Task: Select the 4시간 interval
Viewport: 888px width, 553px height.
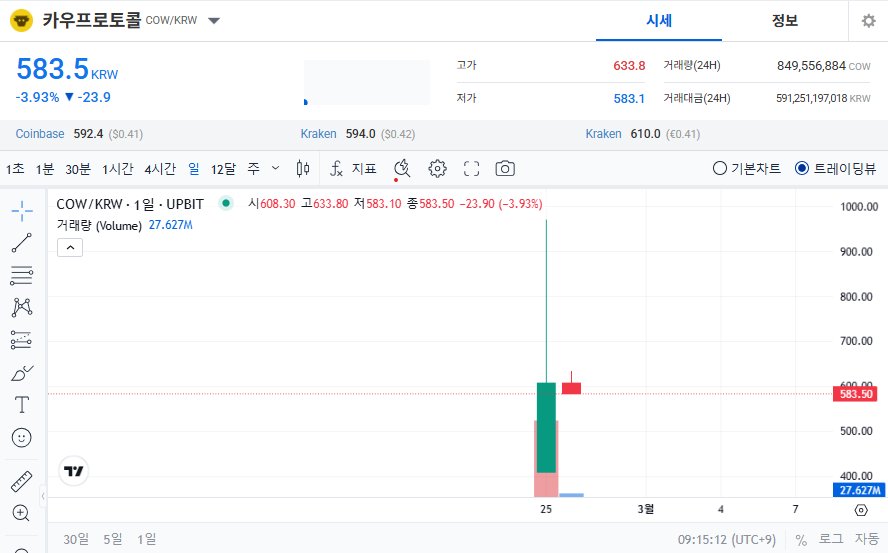Action: [160, 169]
